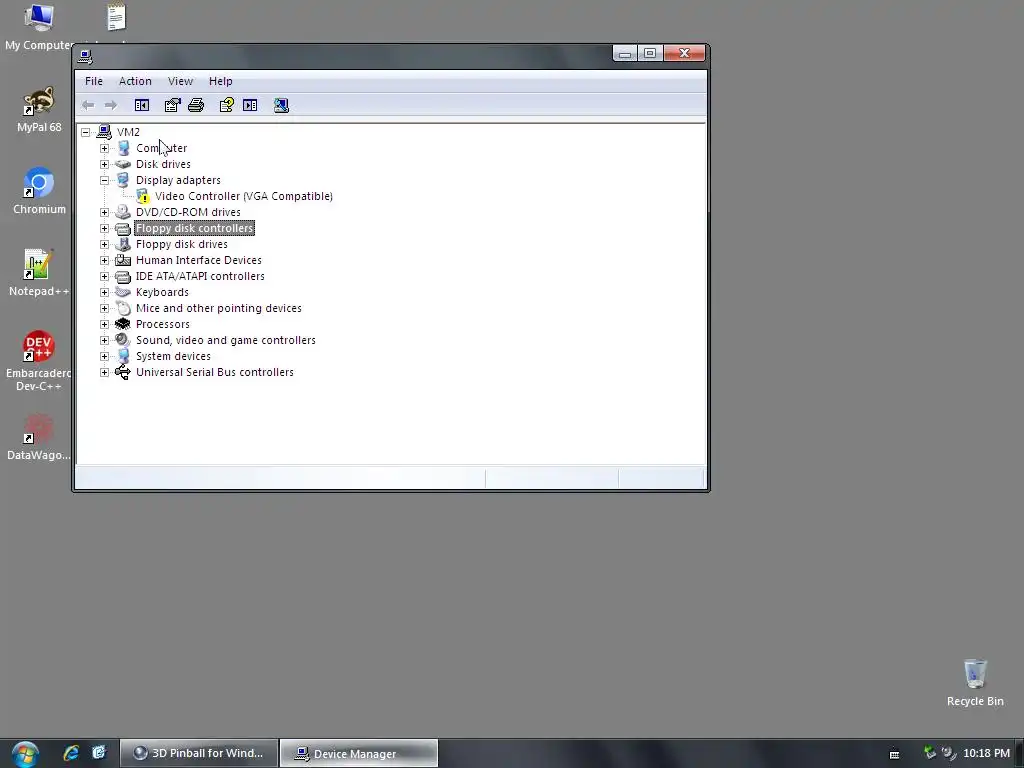Expand the IDE ATA/ATAPI controllers category
Image resolution: width=1024 pixels, height=768 pixels.
click(104, 276)
